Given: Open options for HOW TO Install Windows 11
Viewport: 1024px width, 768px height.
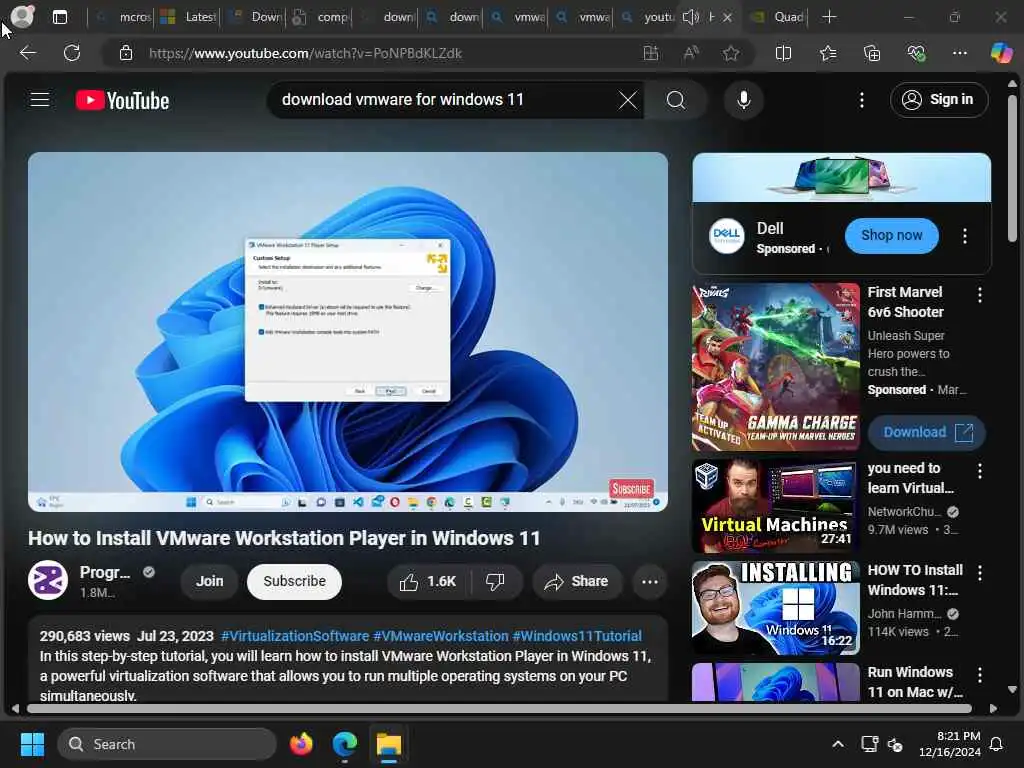Looking at the screenshot, I should 980,573.
